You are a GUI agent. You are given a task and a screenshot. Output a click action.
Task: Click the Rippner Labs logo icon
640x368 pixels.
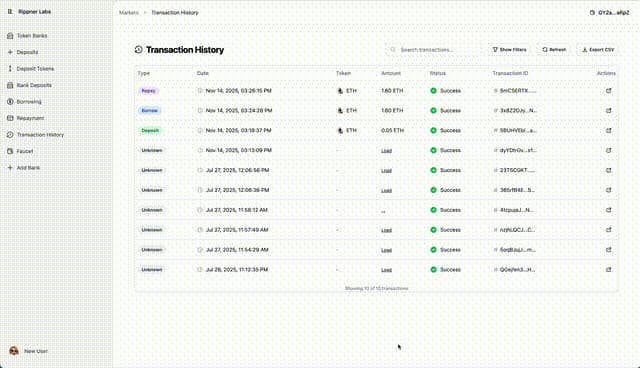coord(10,12)
